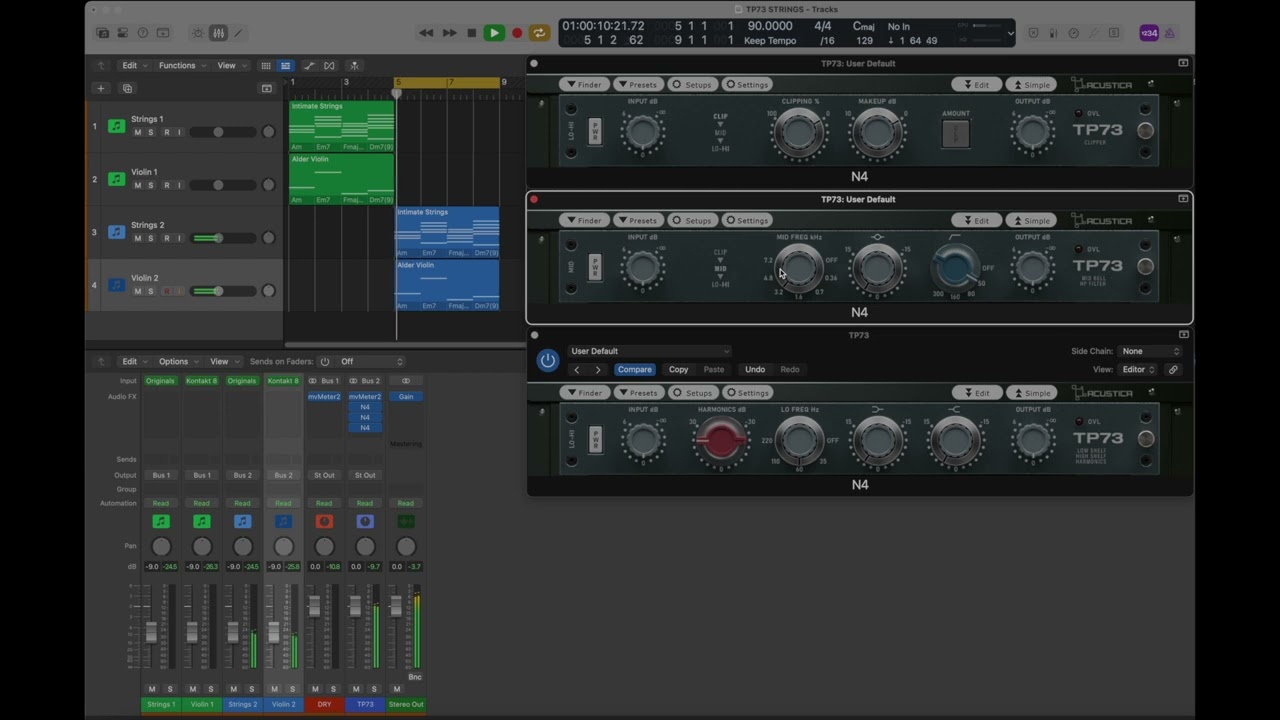Screen dimensions: 1280x720
Task: Open the mixer Edit menu
Action: (x=133, y=361)
